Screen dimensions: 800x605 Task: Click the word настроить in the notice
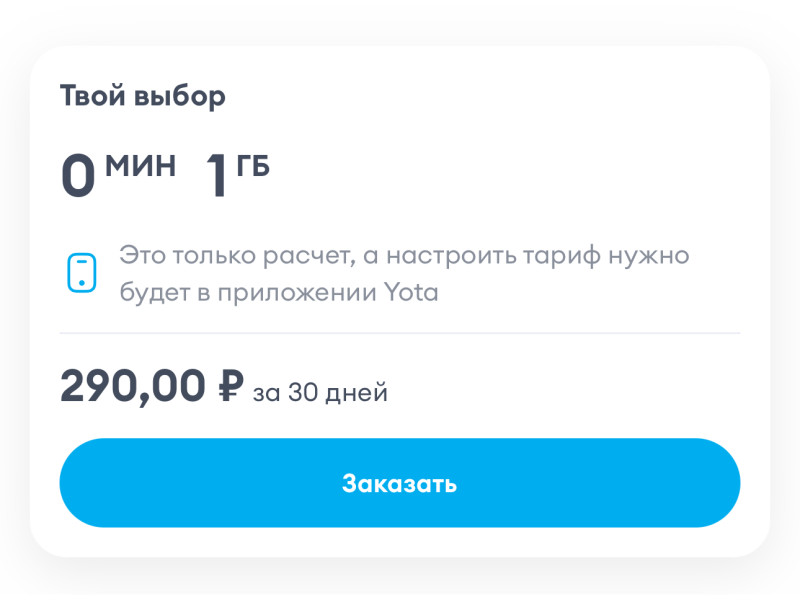[464, 255]
